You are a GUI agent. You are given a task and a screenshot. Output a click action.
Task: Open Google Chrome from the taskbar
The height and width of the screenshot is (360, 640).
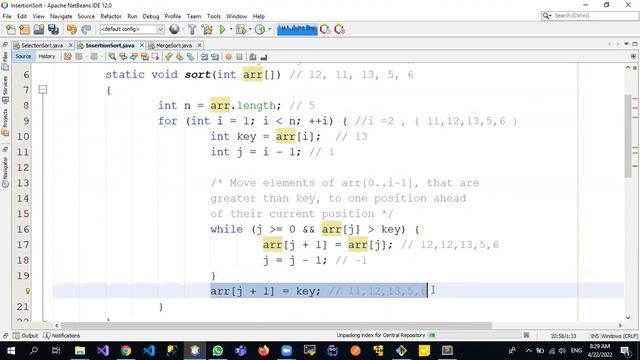126,351
